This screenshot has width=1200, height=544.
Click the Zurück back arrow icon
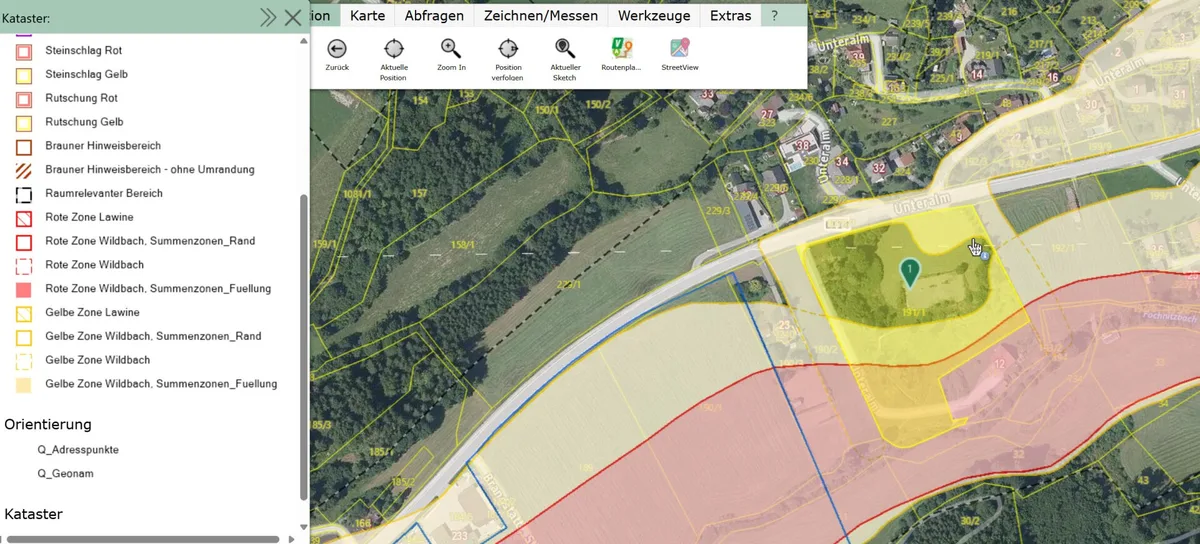(x=337, y=48)
